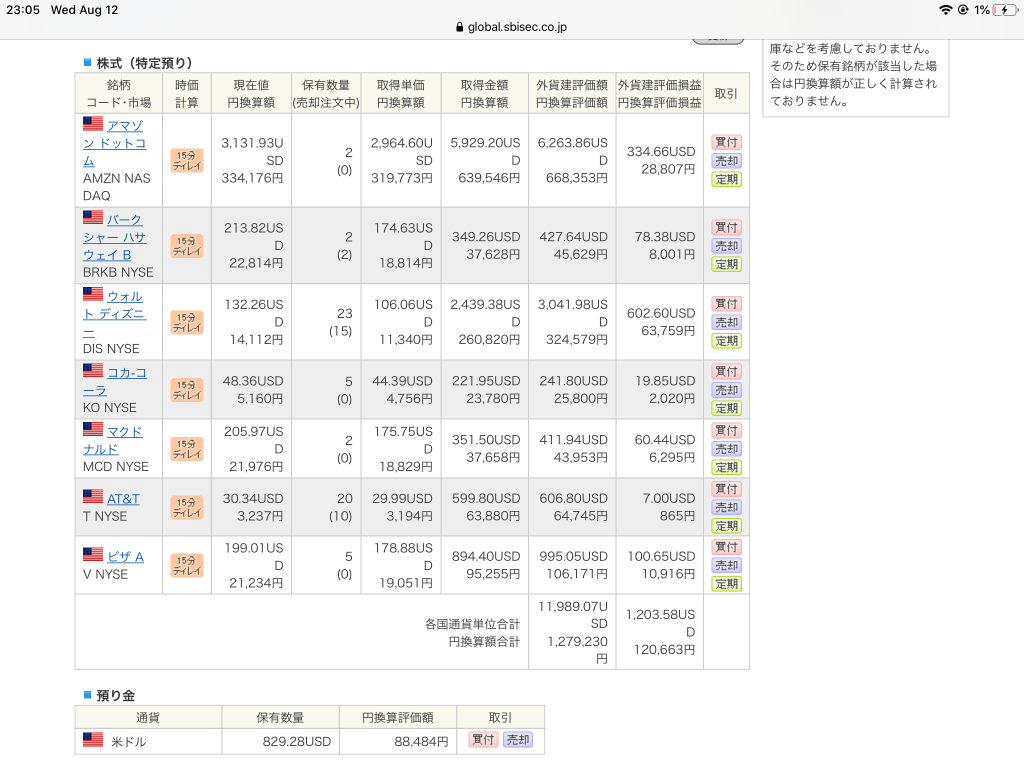Click 15分ディレイ badge in Visa row
The height and width of the screenshot is (768, 1024).
pos(187,566)
